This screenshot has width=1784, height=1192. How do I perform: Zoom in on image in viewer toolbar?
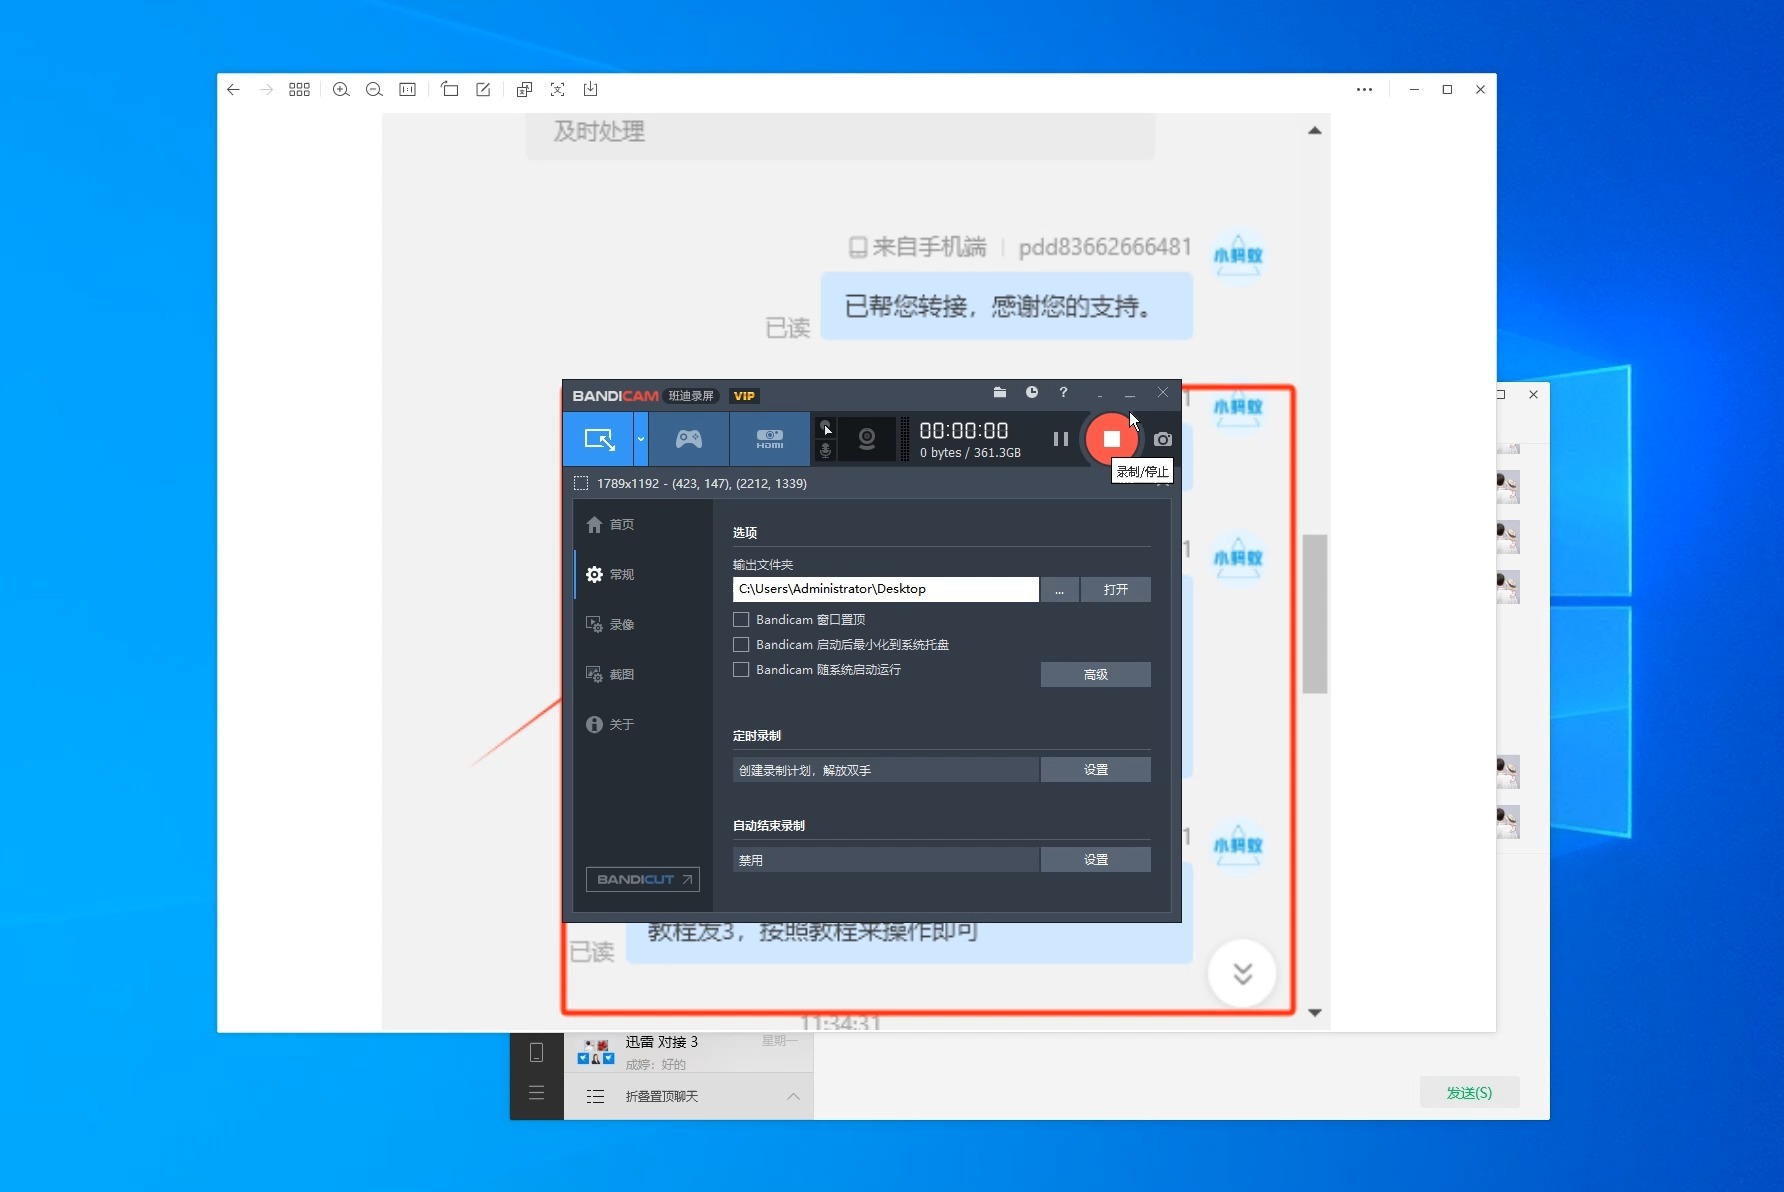click(341, 89)
